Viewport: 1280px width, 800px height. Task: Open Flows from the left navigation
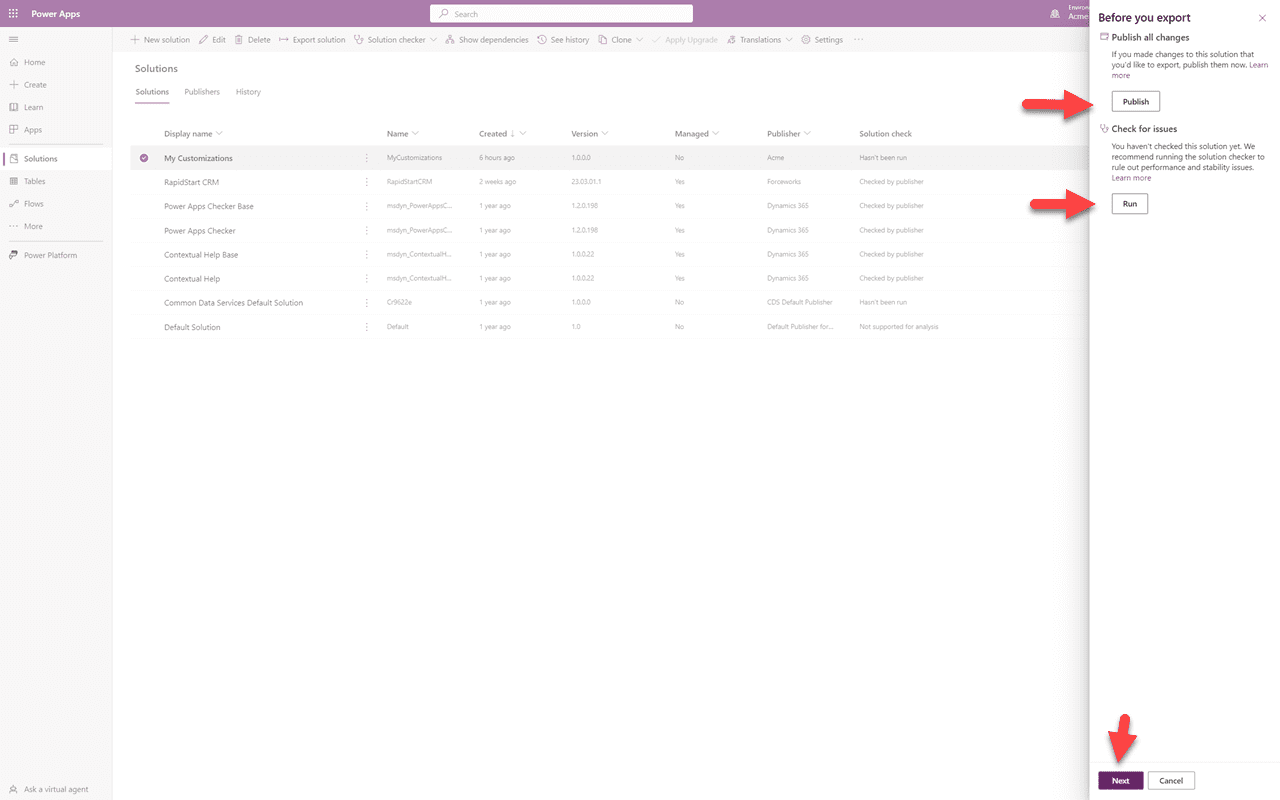[32, 203]
